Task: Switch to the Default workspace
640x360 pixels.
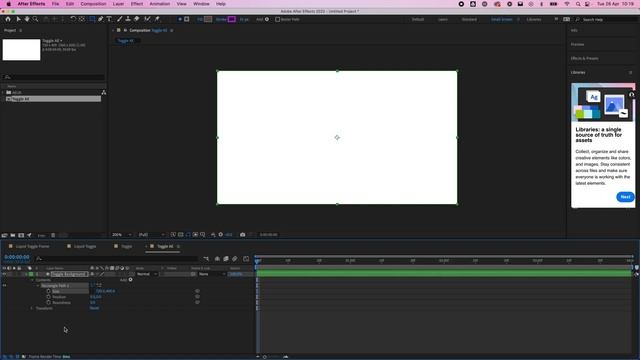Action: pos(418,19)
